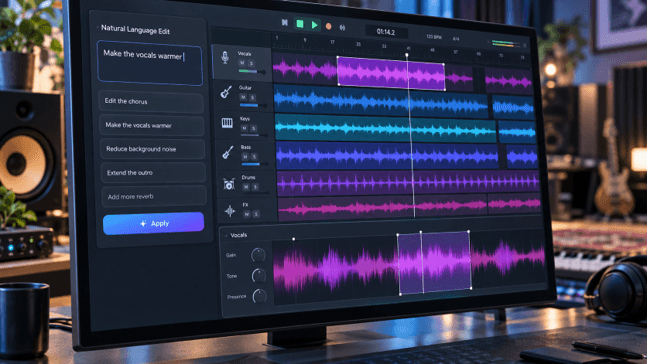Screen dimensions: 647x364
Task: Solo the Drums track
Action: pos(255,187)
